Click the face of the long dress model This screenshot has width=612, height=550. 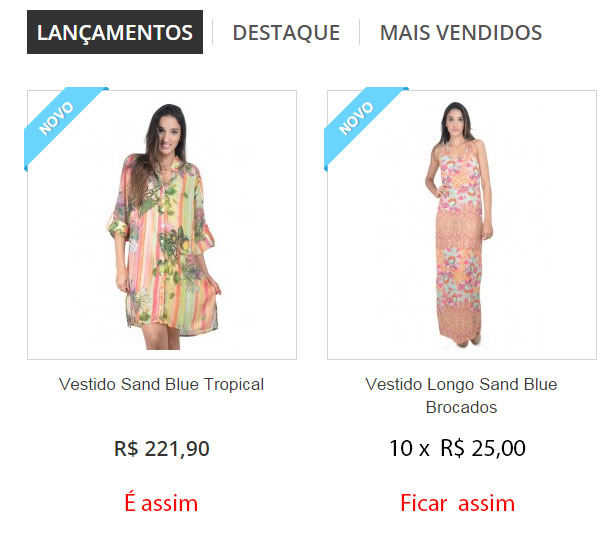pos(457,122)
